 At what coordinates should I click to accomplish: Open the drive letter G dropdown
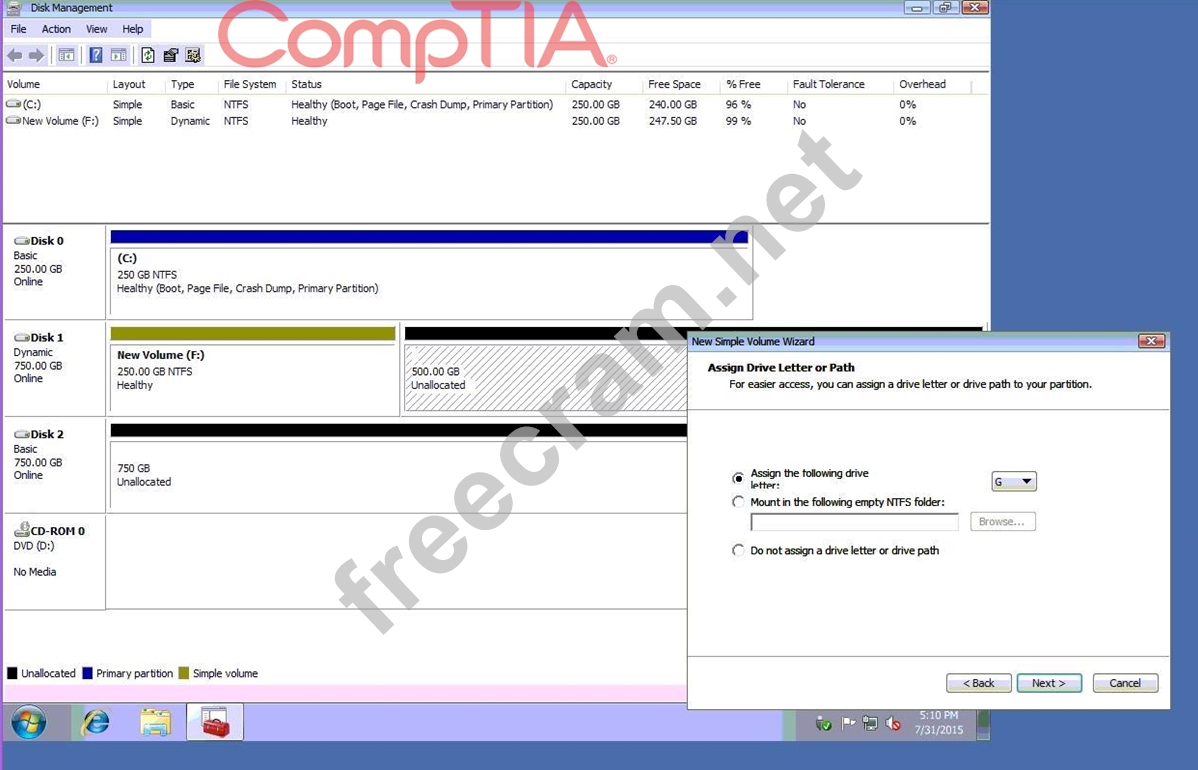point(1014,481)
